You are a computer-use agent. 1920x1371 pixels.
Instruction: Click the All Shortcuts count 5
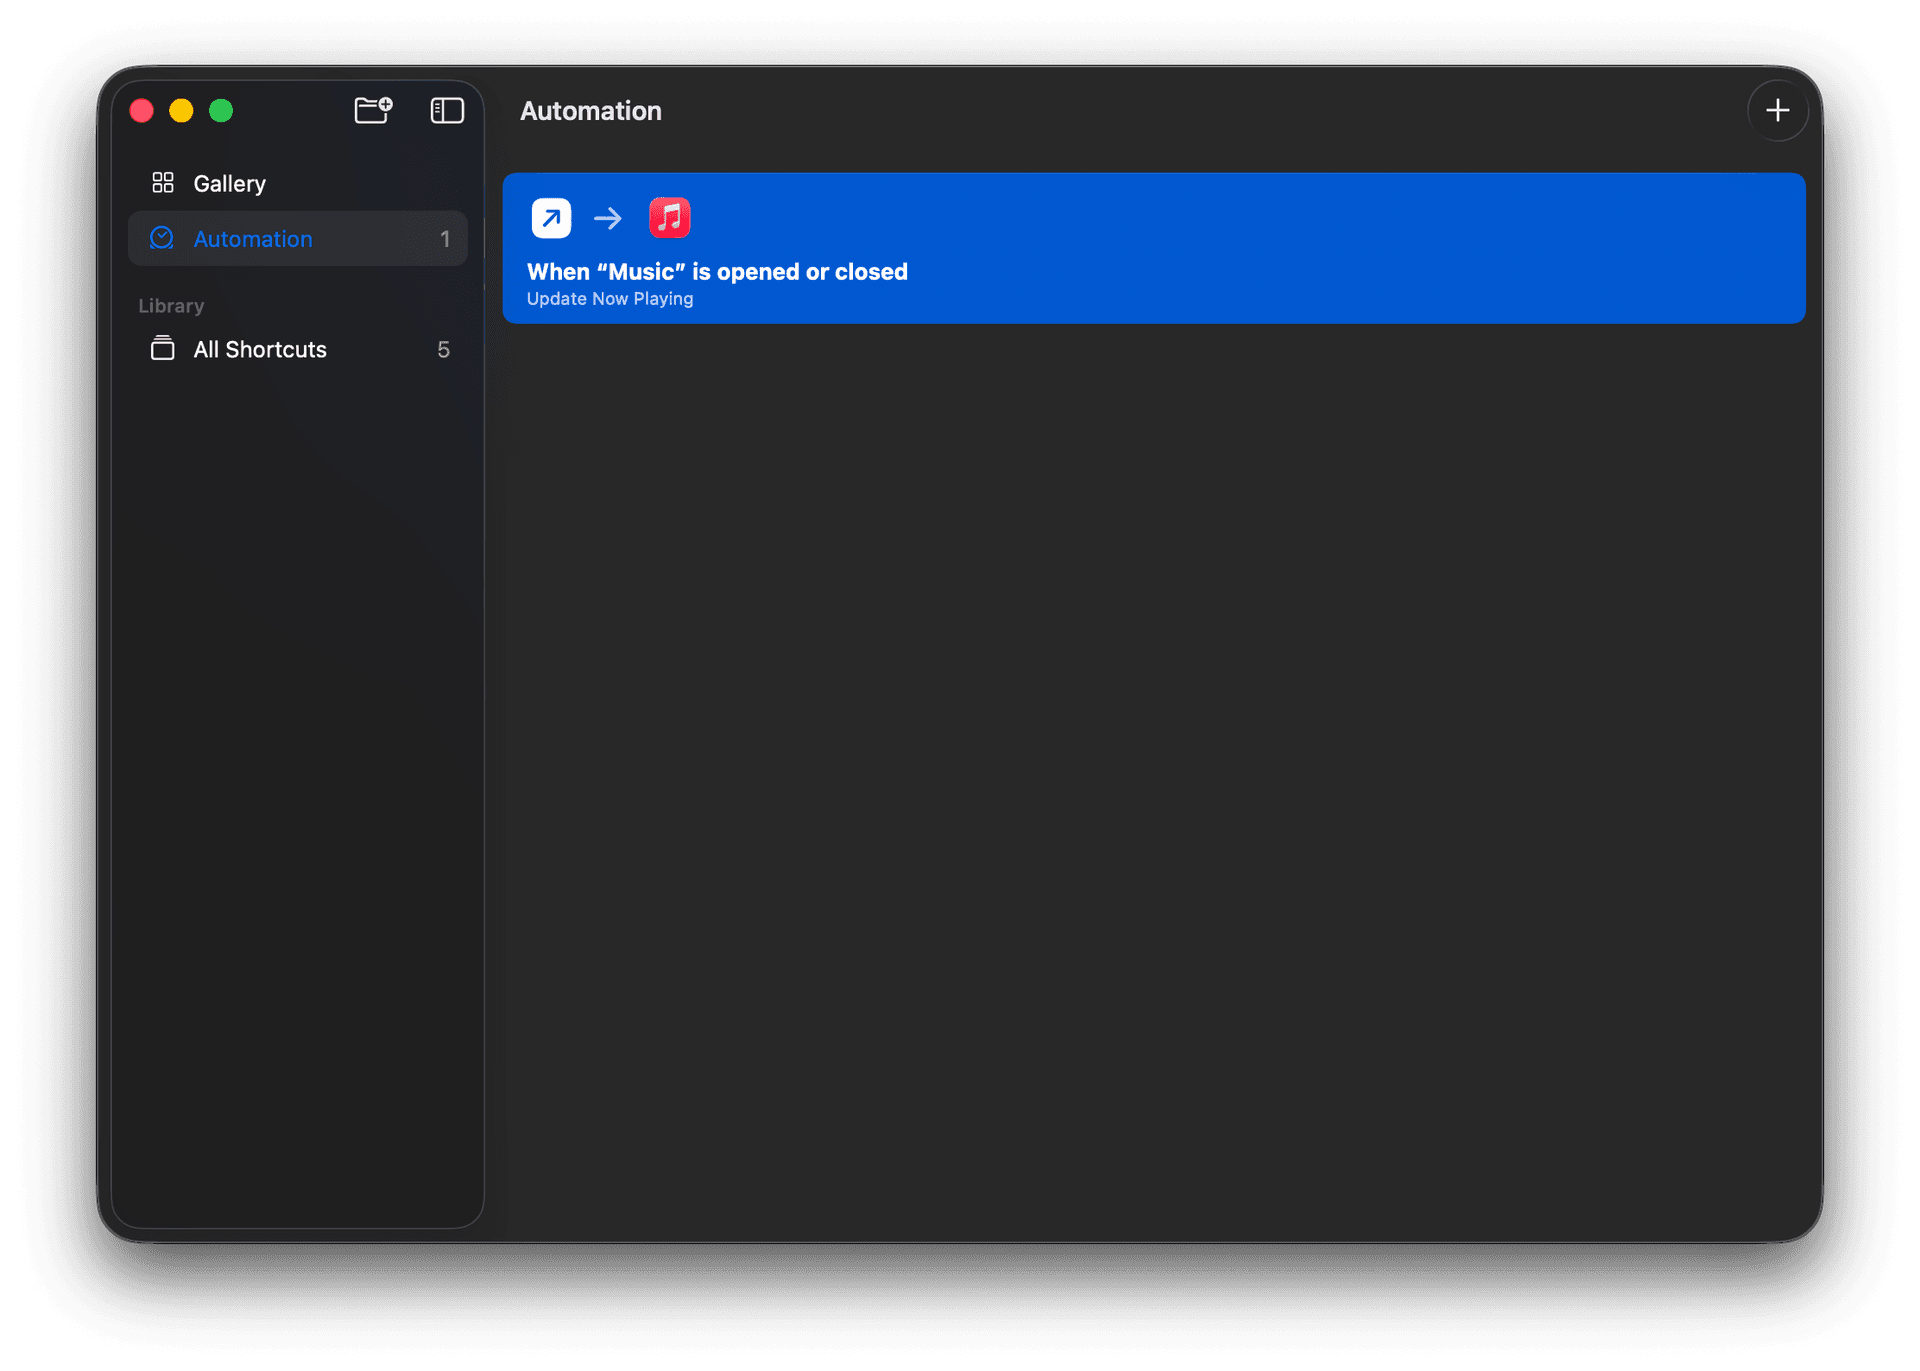coord(443,349)
